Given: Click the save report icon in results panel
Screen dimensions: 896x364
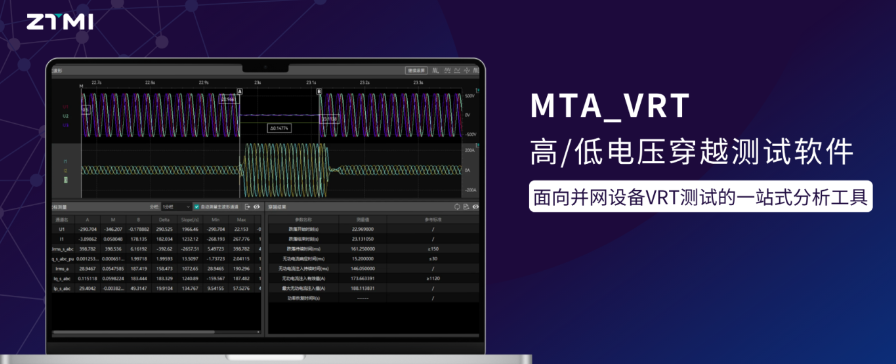Looking at the screenshot, I should tap(466, 207).
